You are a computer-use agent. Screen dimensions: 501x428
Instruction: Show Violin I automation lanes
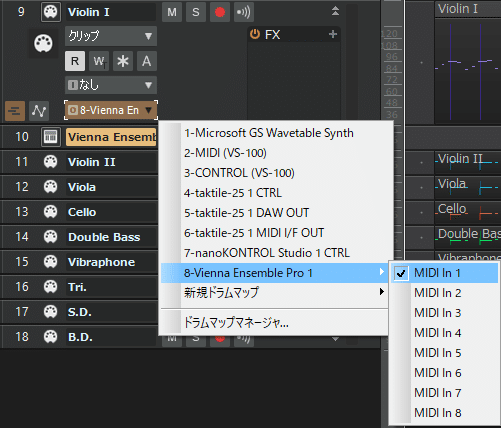point(39,111)
